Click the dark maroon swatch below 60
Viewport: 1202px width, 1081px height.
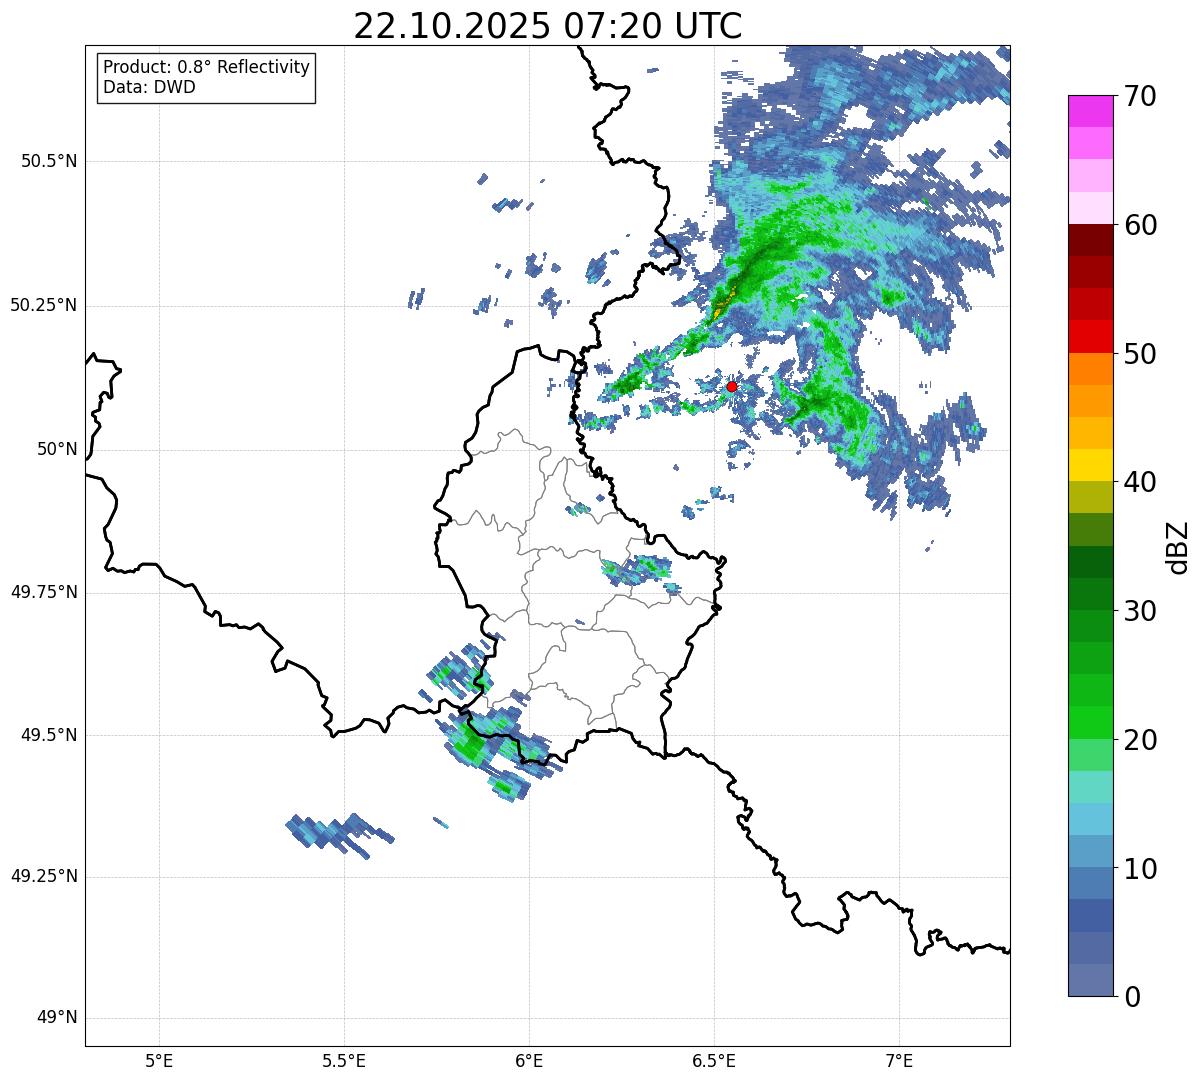point(1090,240)
